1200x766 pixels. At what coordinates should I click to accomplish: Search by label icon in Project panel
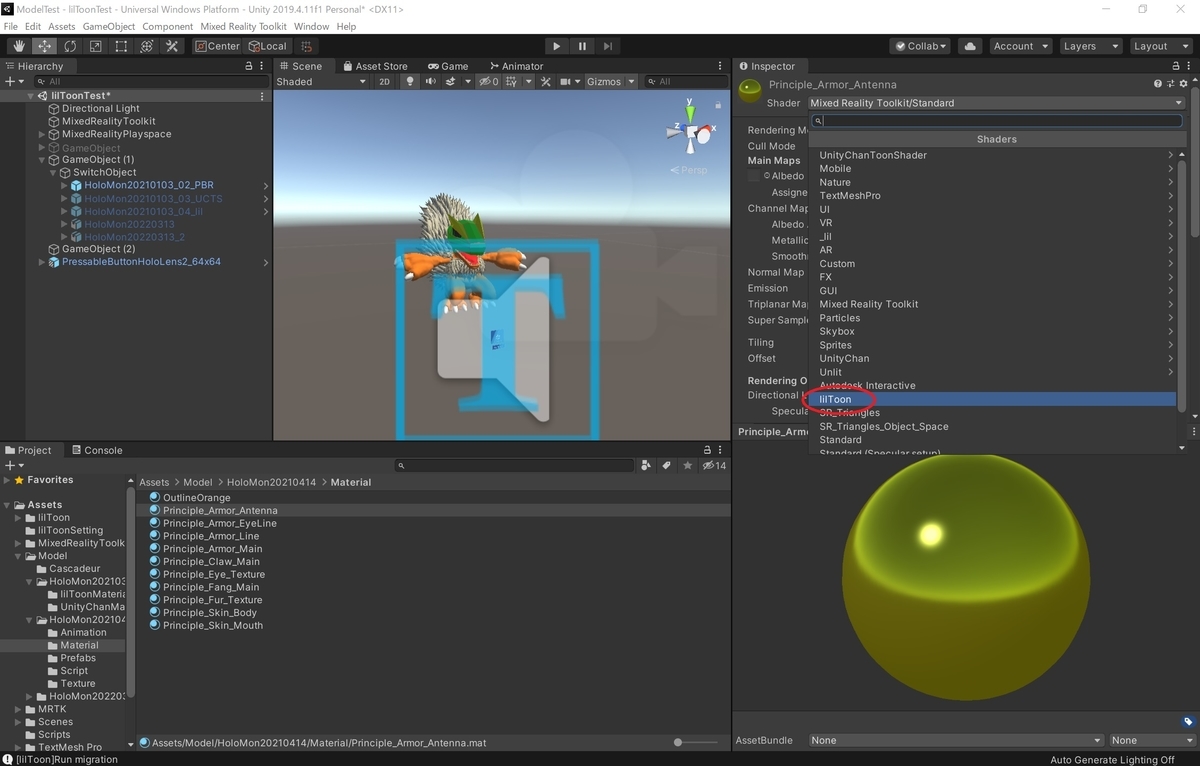pyautogui.click(x=666, y=465)
